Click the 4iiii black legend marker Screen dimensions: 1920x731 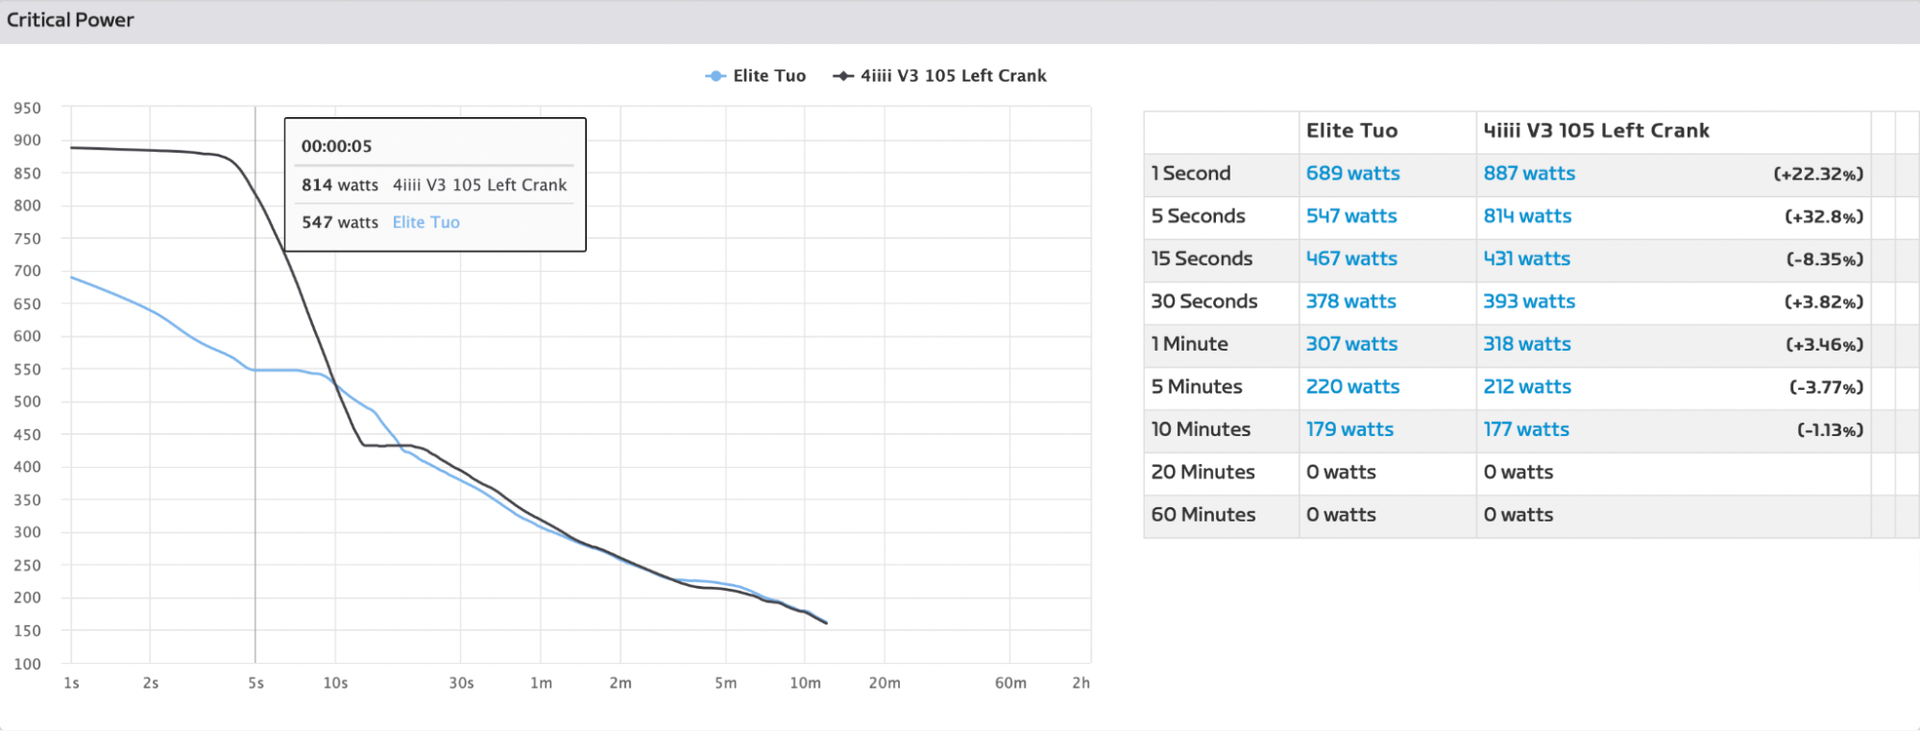point(843,76)
